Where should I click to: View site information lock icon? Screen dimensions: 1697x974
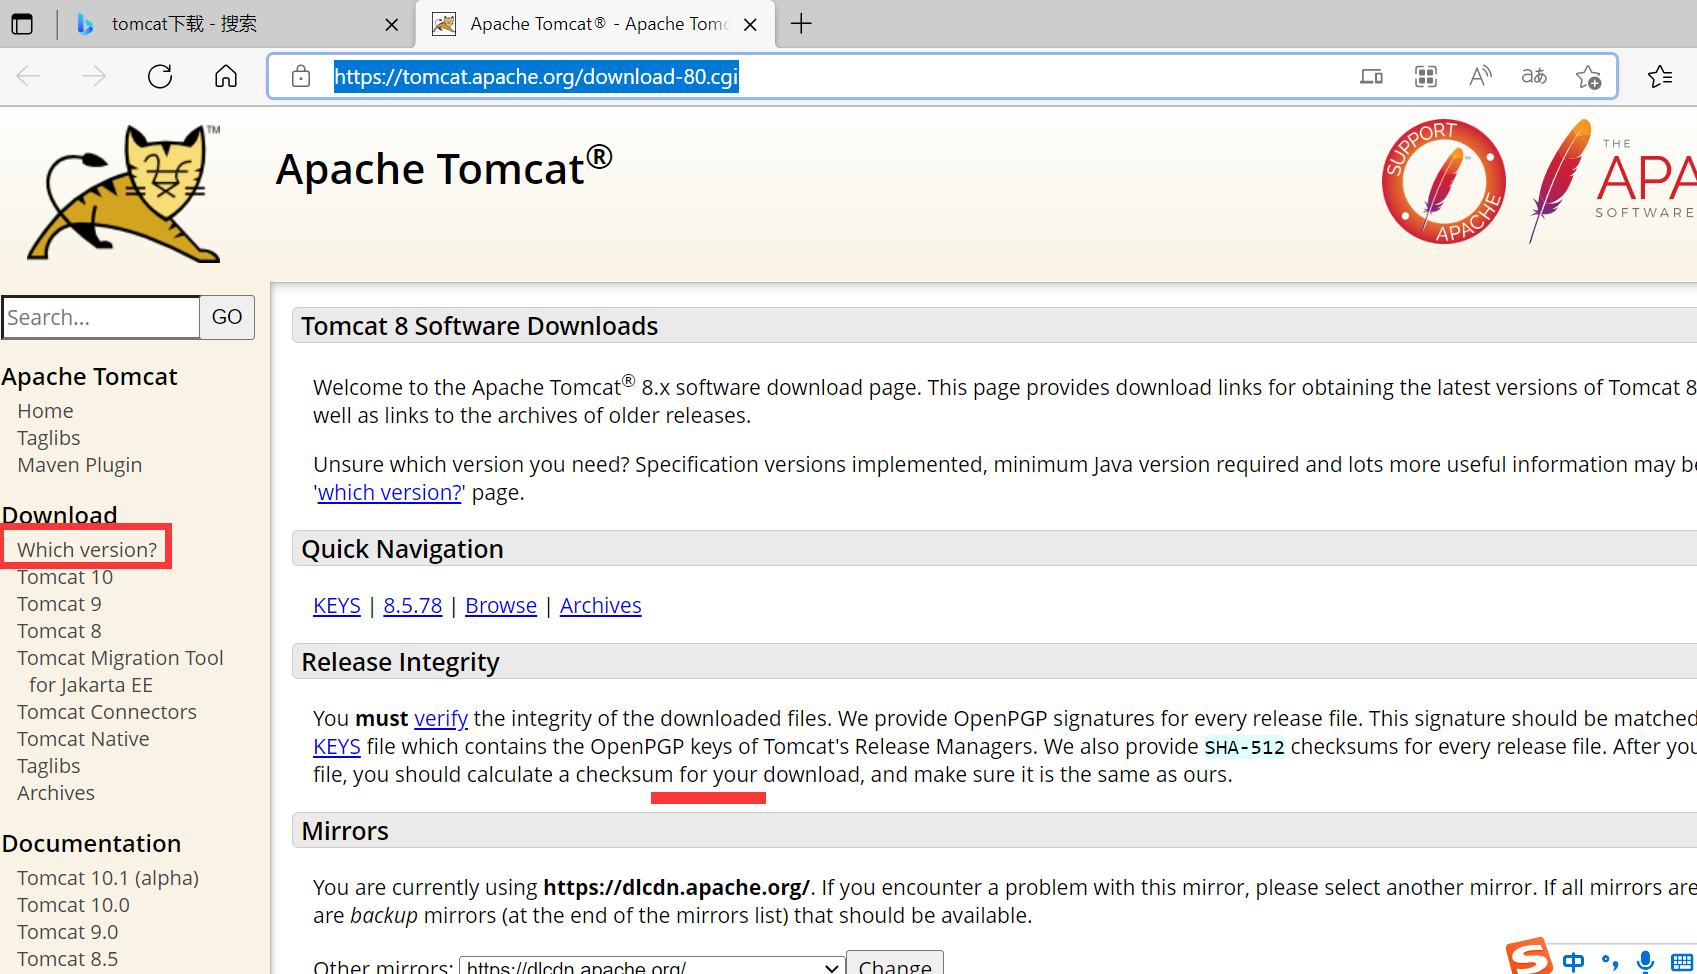click(x=301, y=76)
